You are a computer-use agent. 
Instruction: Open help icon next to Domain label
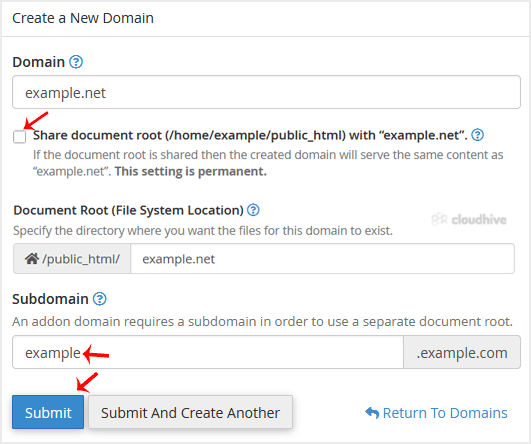pos(76,62)
